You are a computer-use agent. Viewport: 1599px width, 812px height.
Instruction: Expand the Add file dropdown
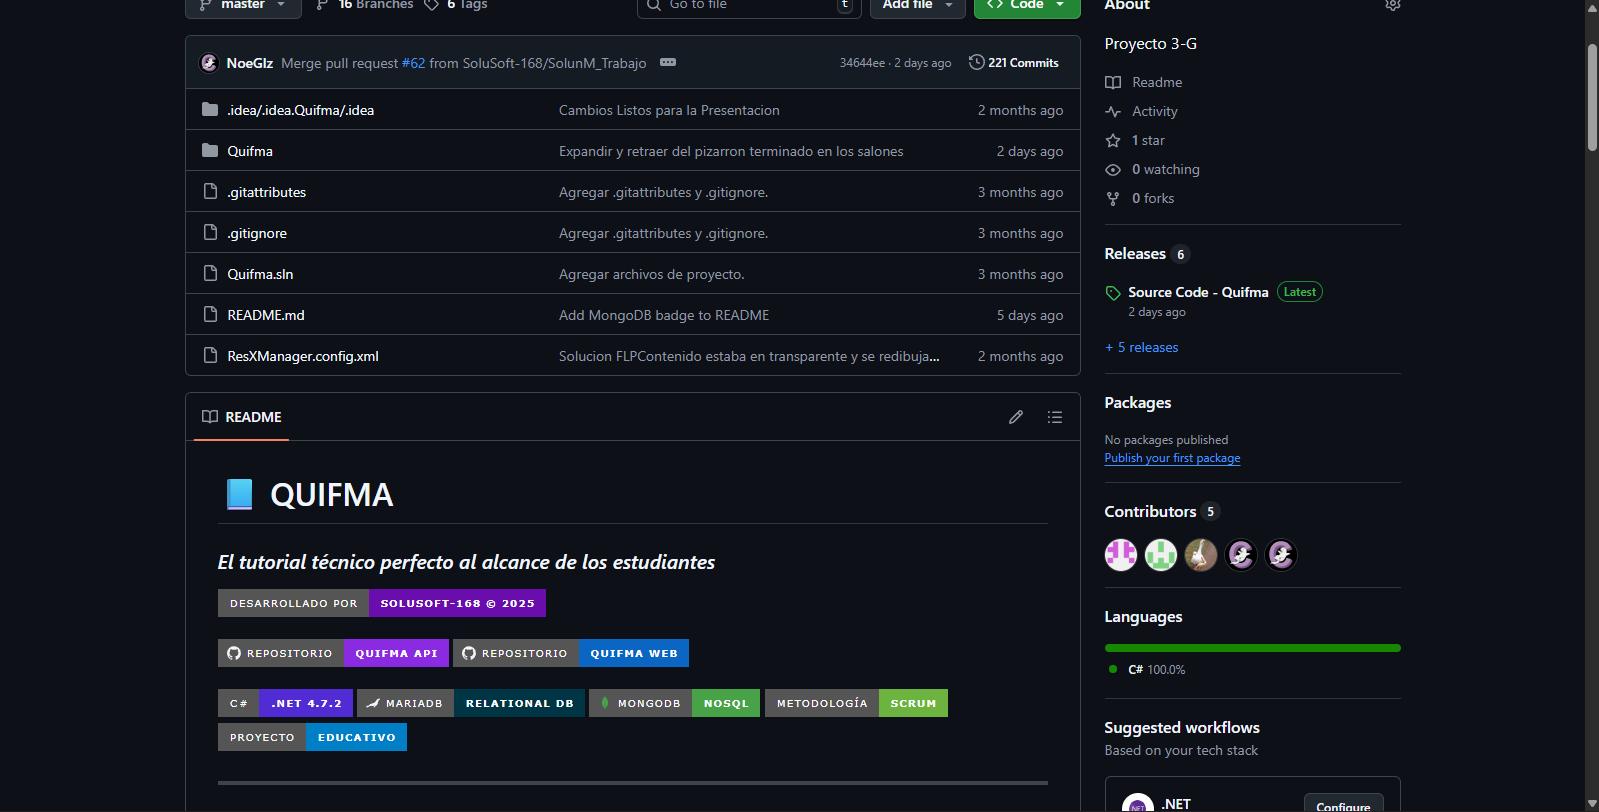point(916,6)
